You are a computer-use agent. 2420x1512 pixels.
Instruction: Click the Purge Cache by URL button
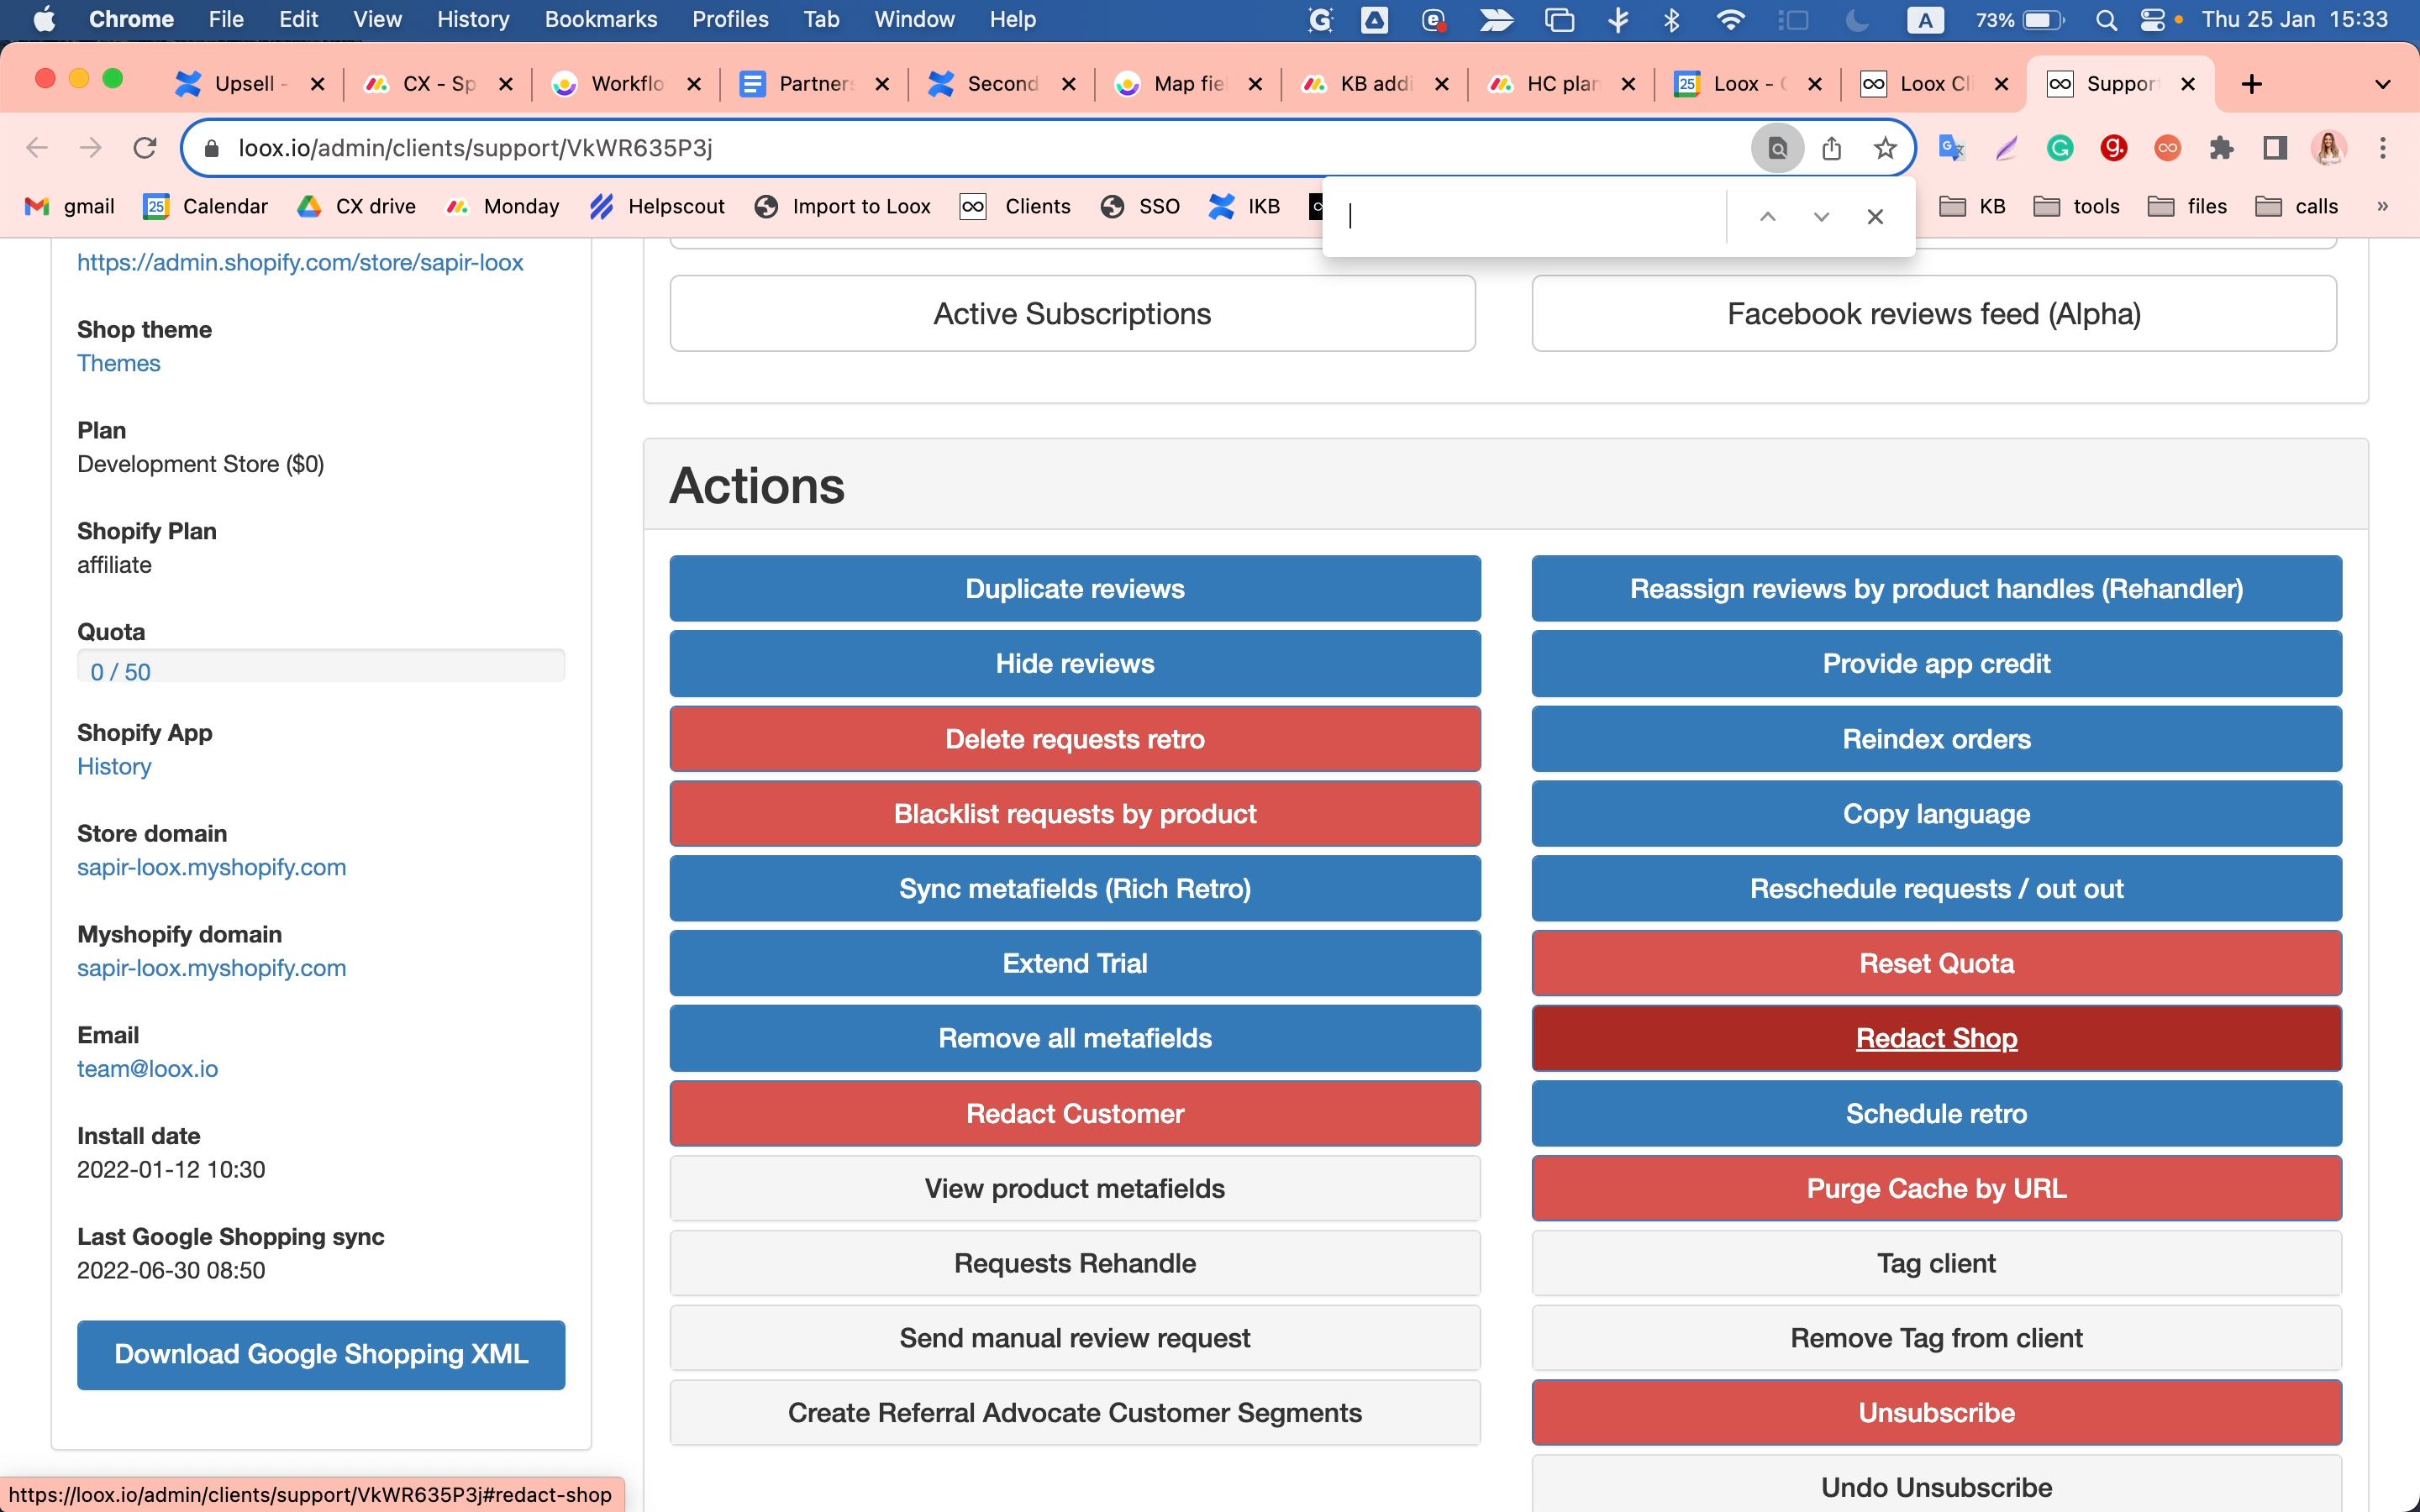(x=1936, y=1188)
